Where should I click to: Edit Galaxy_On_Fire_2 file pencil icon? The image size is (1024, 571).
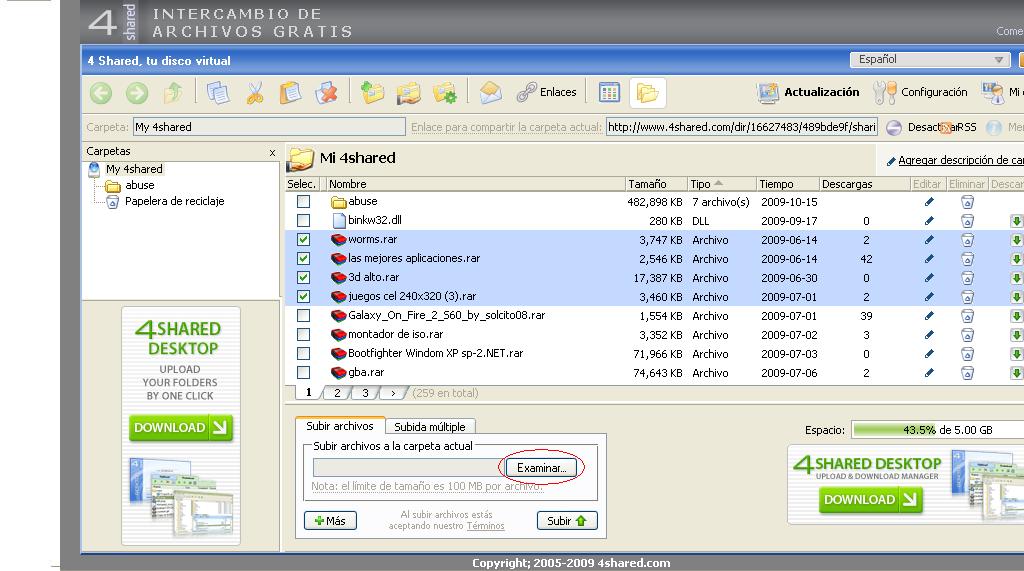(929, 316)
